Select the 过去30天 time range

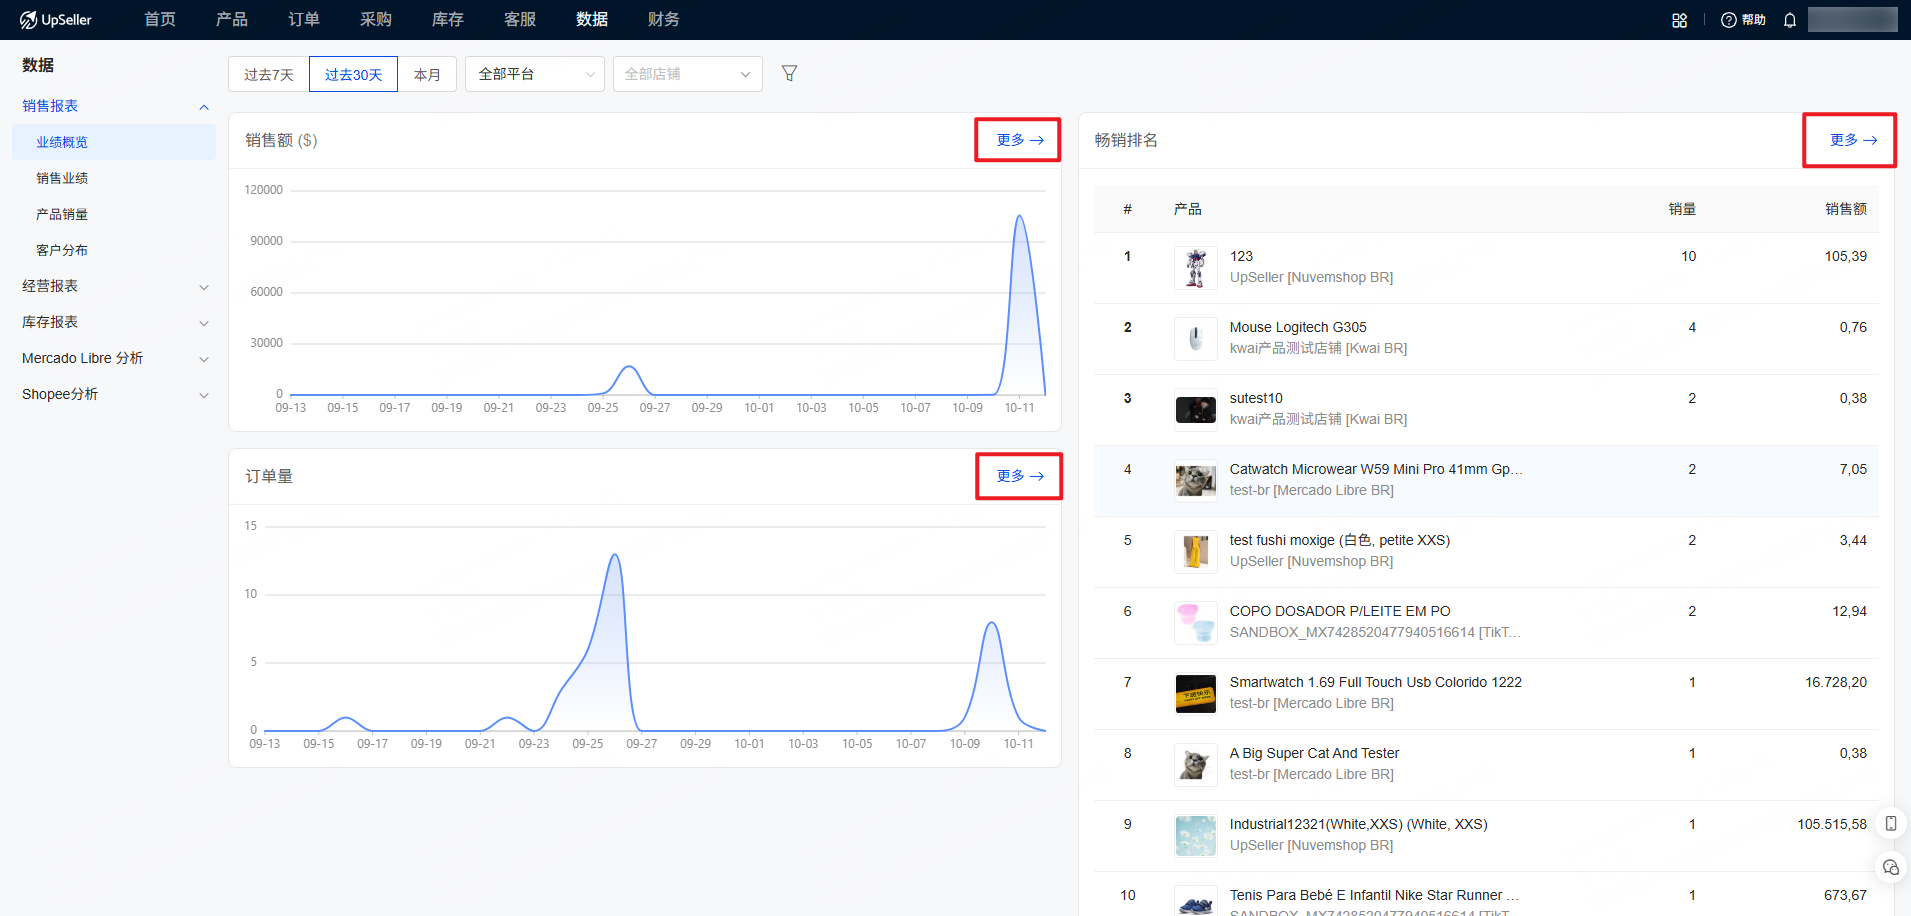(x=353, y=75)
